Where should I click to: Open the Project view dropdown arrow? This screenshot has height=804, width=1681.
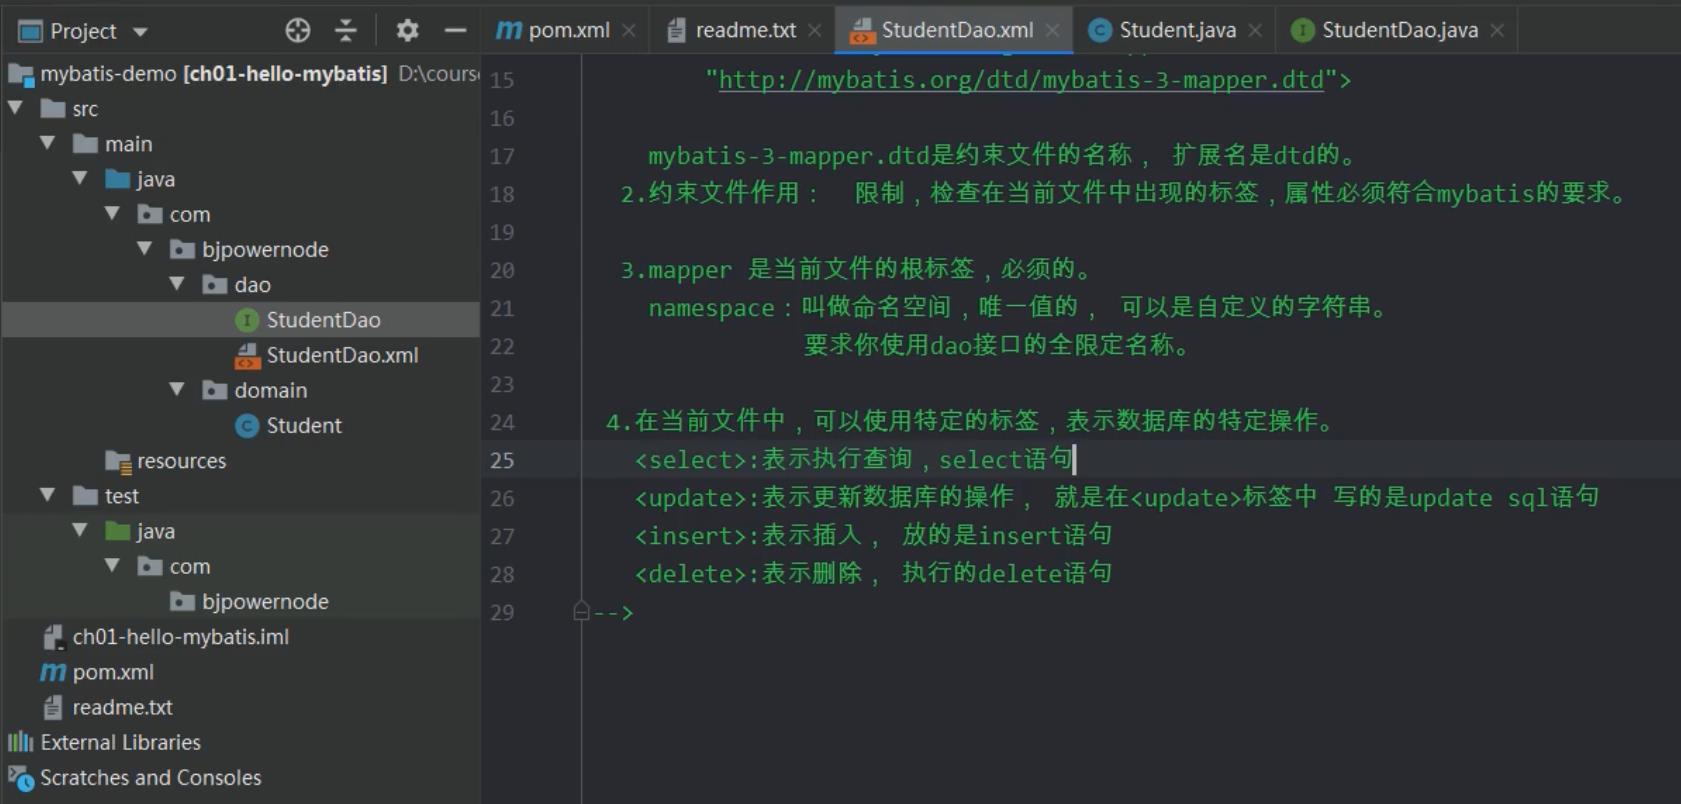click(140, 32)
